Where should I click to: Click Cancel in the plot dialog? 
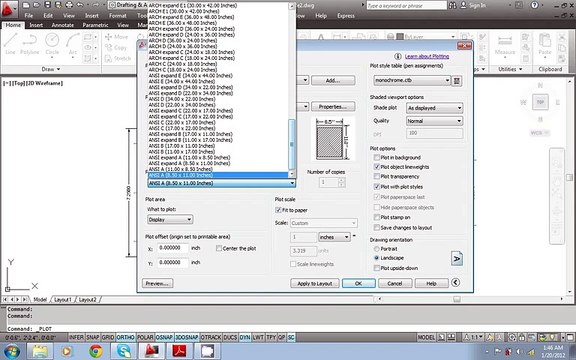pos(395,283)
